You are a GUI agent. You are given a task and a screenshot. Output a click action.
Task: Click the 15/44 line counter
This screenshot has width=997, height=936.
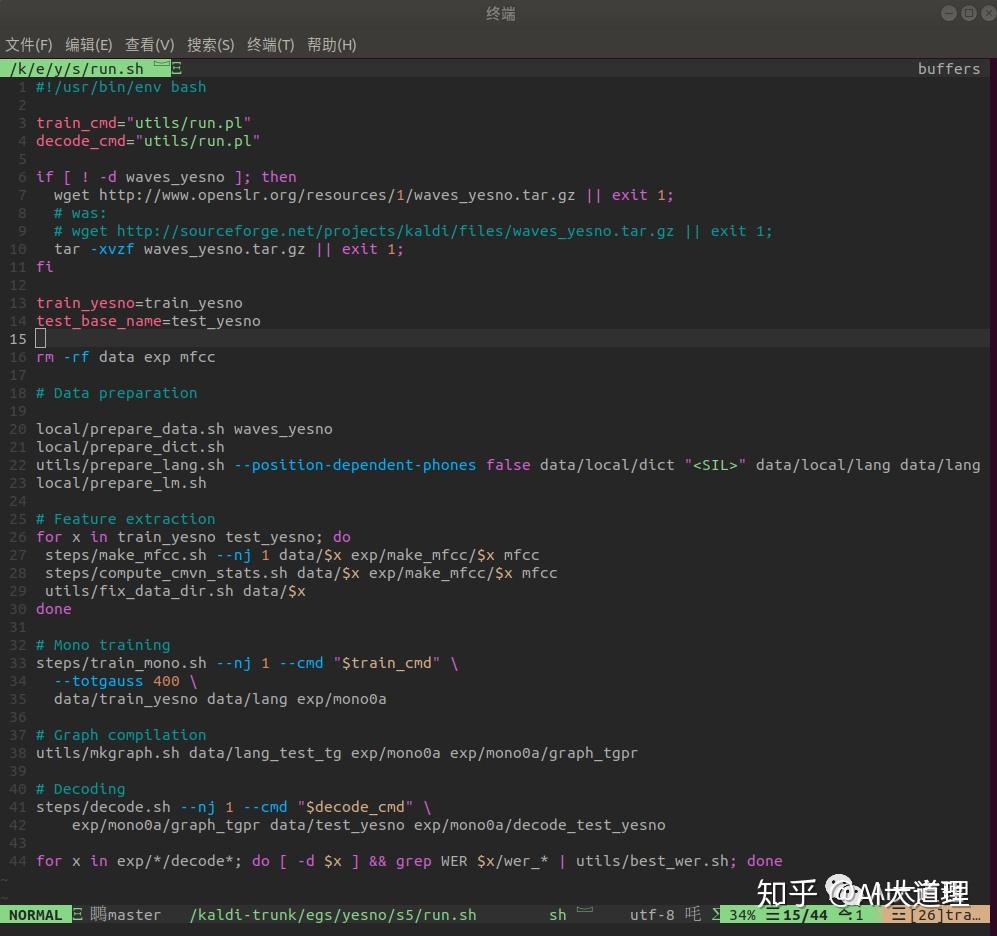pos(805,914)
